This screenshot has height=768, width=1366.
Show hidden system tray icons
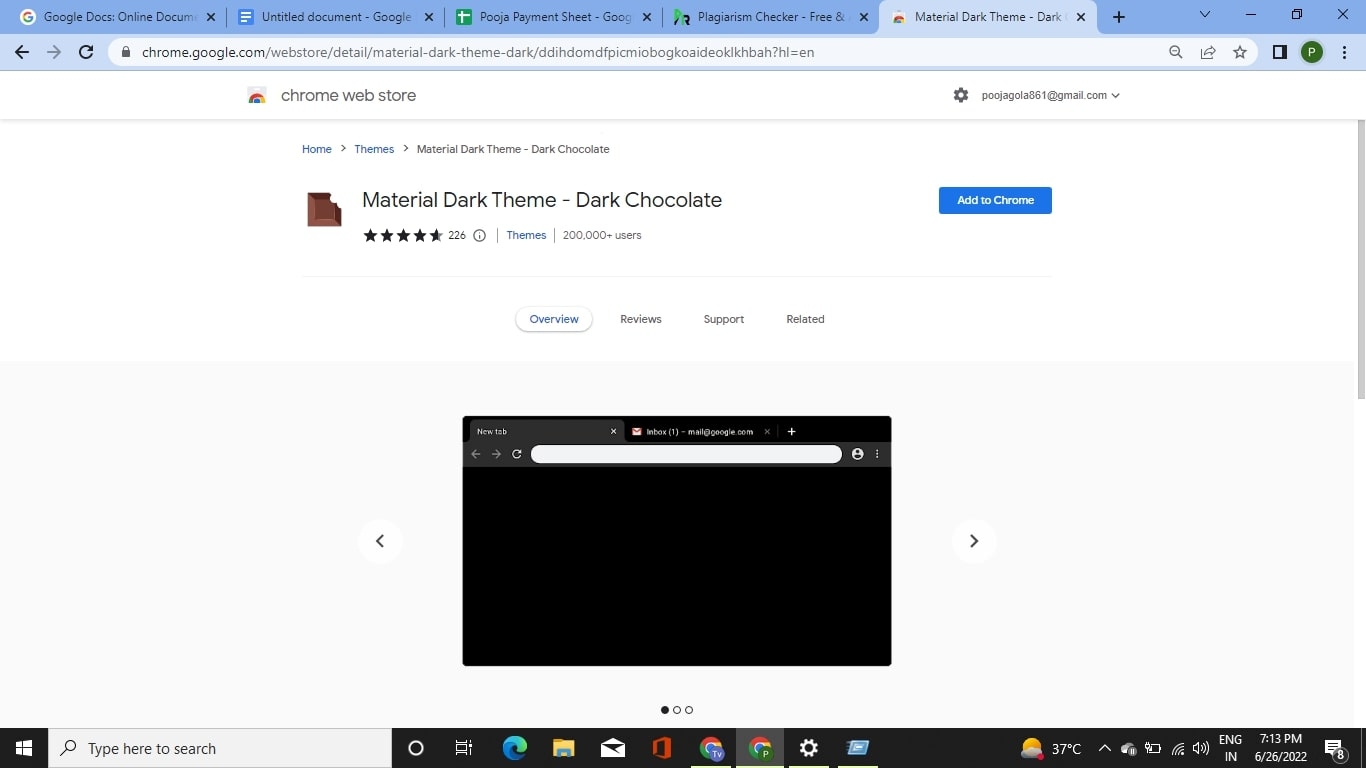coord(1105,748)
